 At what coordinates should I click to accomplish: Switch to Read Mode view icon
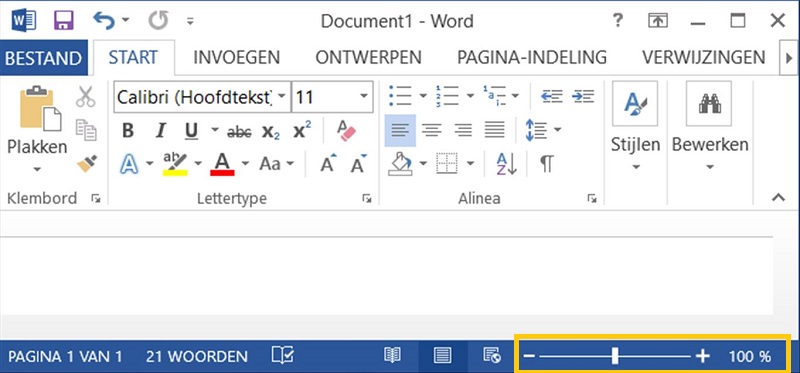[x=392, y=356]
